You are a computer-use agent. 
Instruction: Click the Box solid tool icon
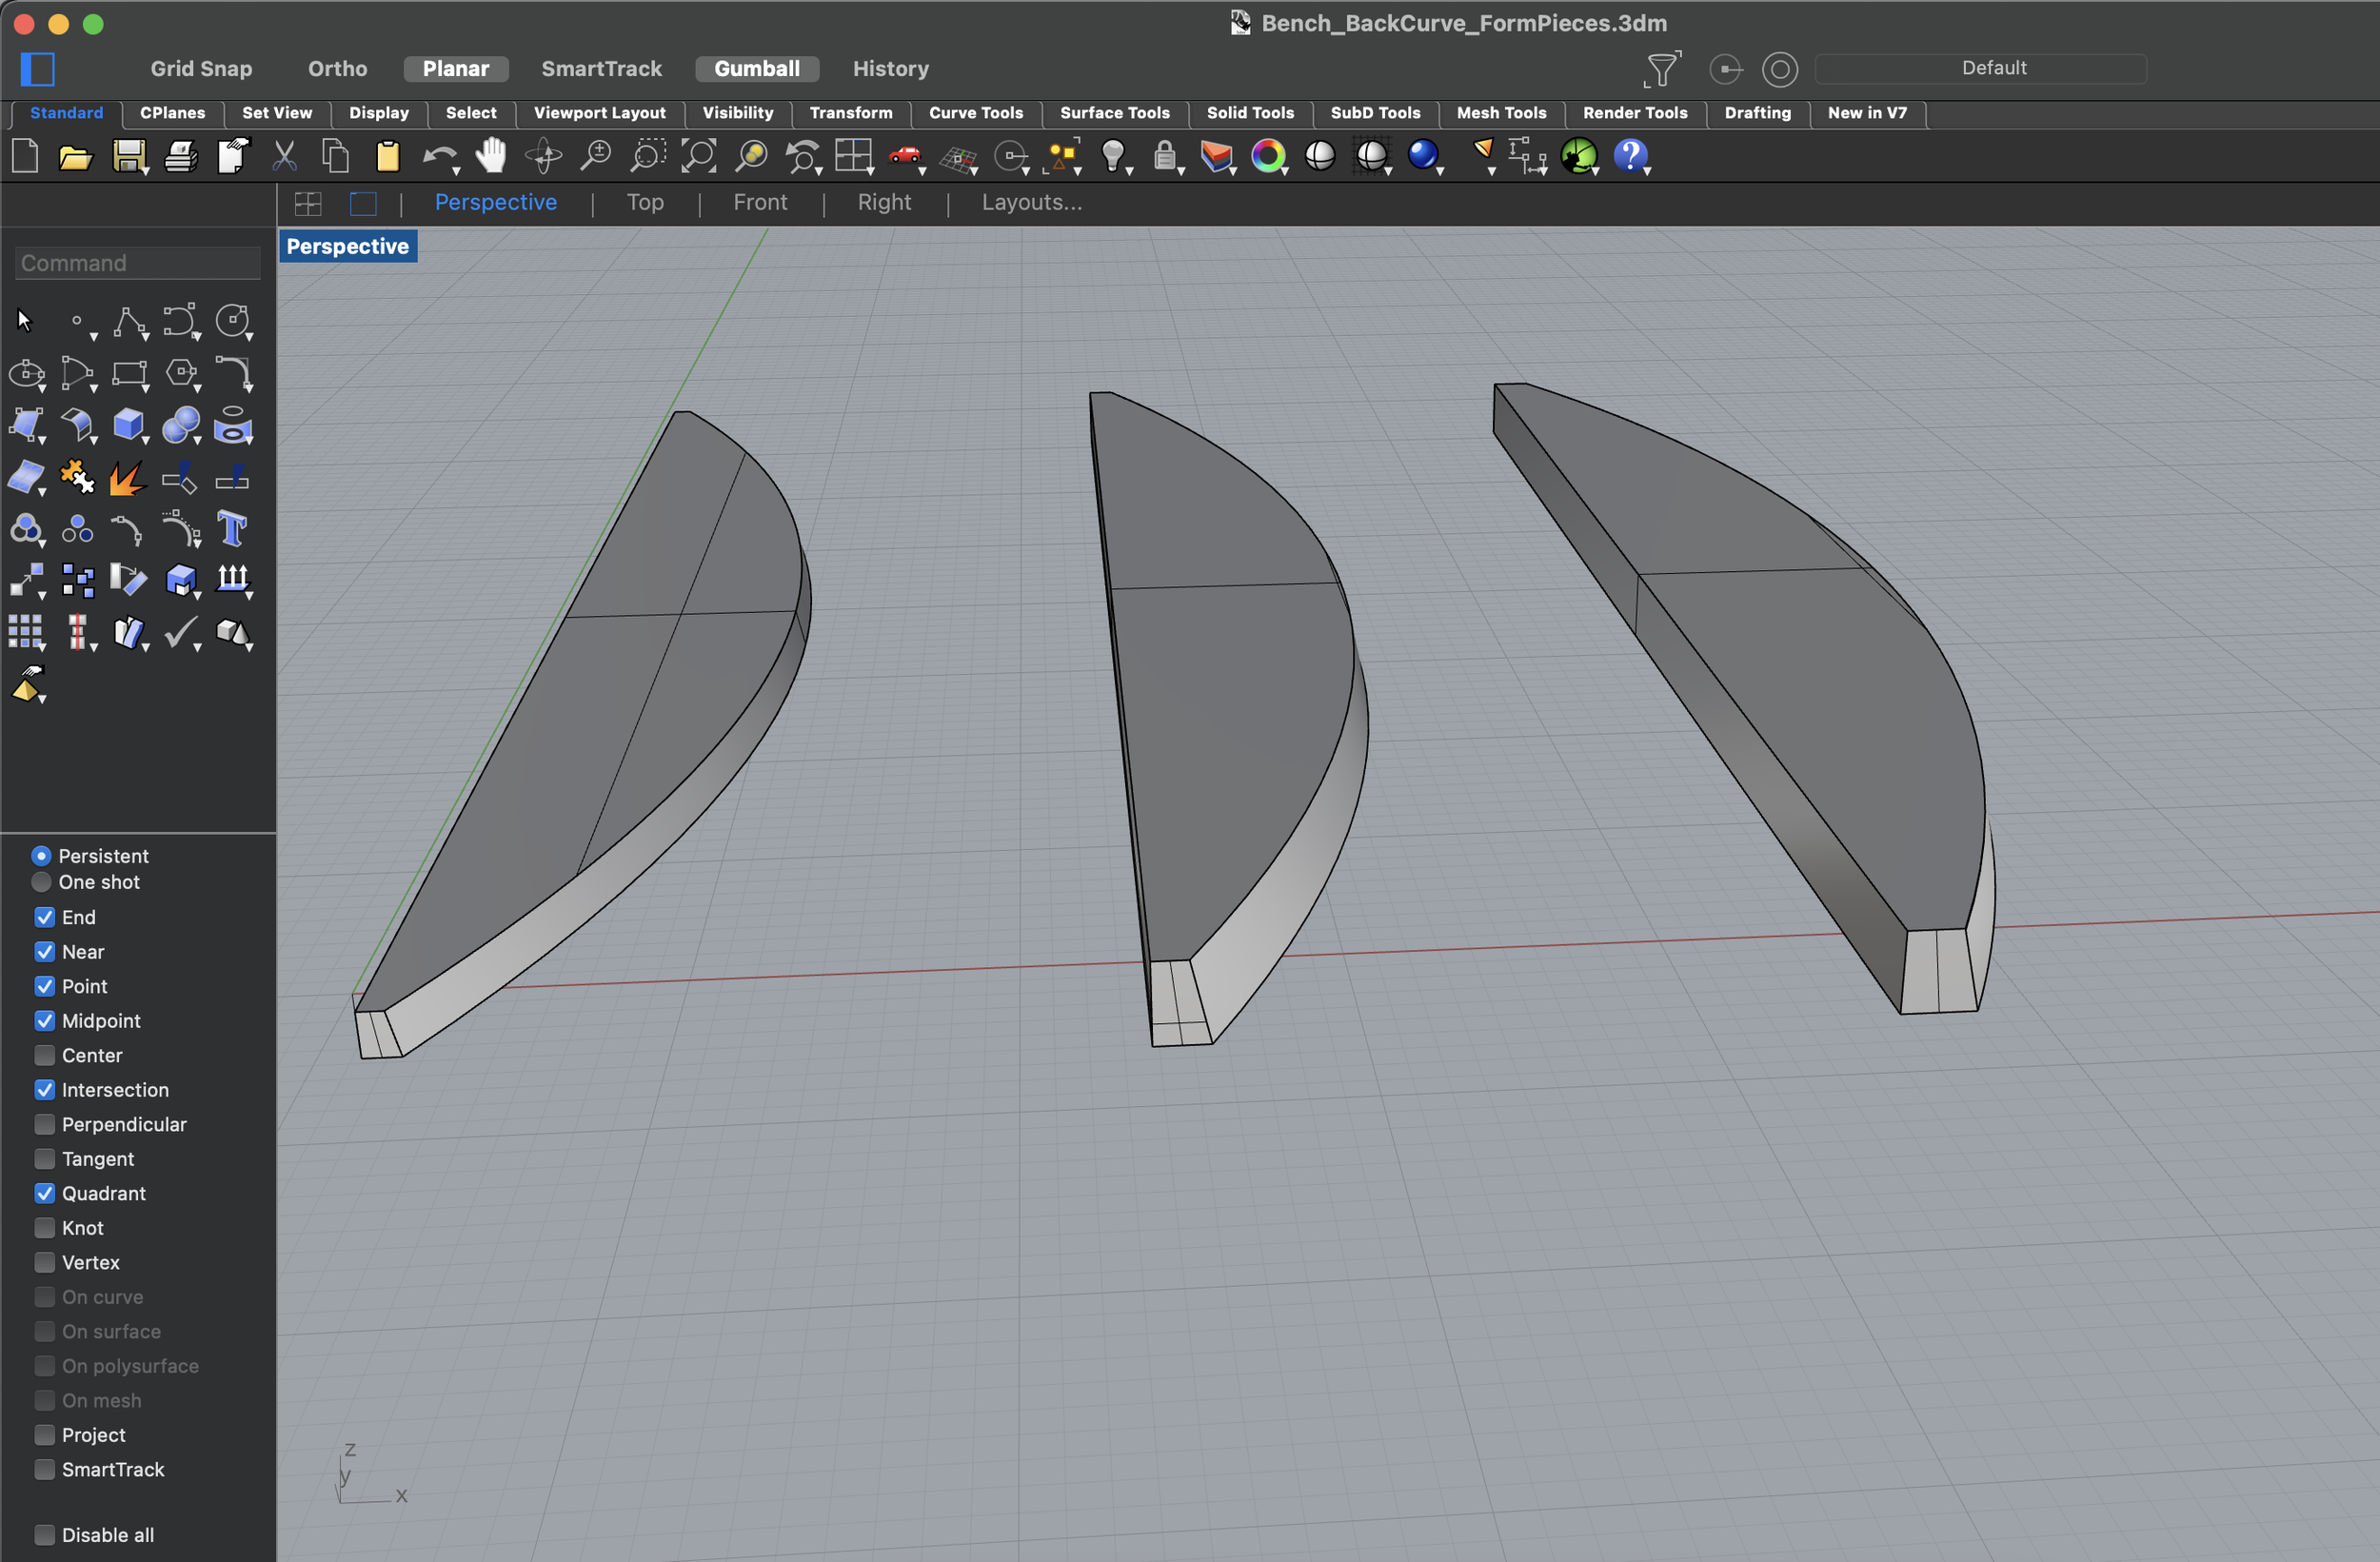(128, 425)
